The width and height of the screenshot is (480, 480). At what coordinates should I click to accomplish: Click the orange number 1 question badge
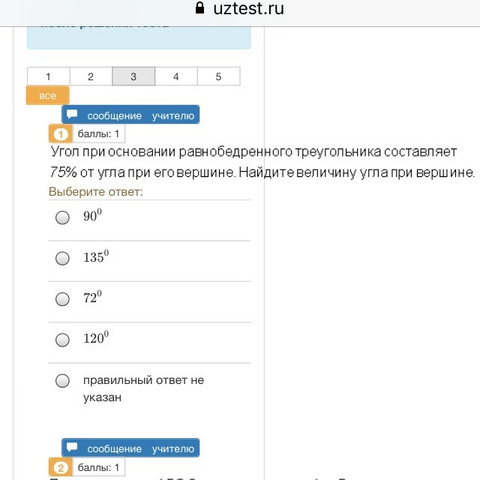coord(61,134)
